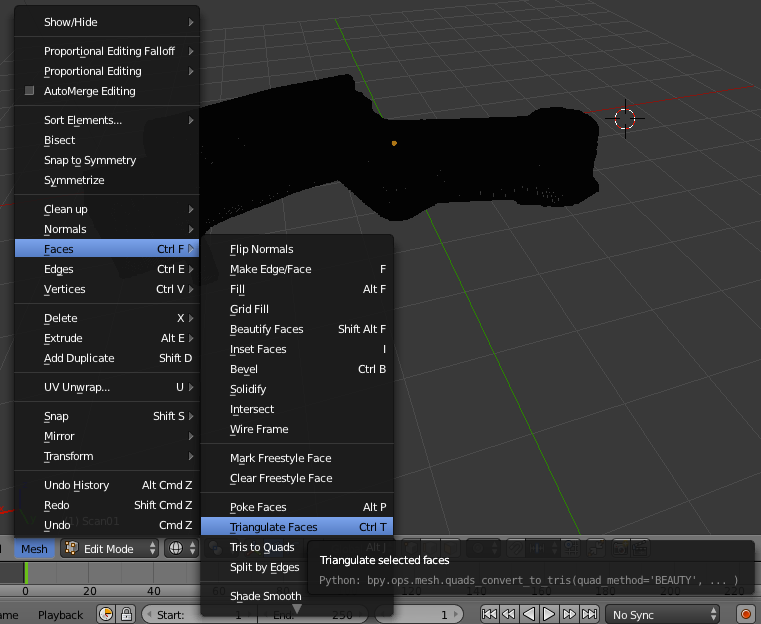Select Undo in Mesh menu

tap(107, 525)
